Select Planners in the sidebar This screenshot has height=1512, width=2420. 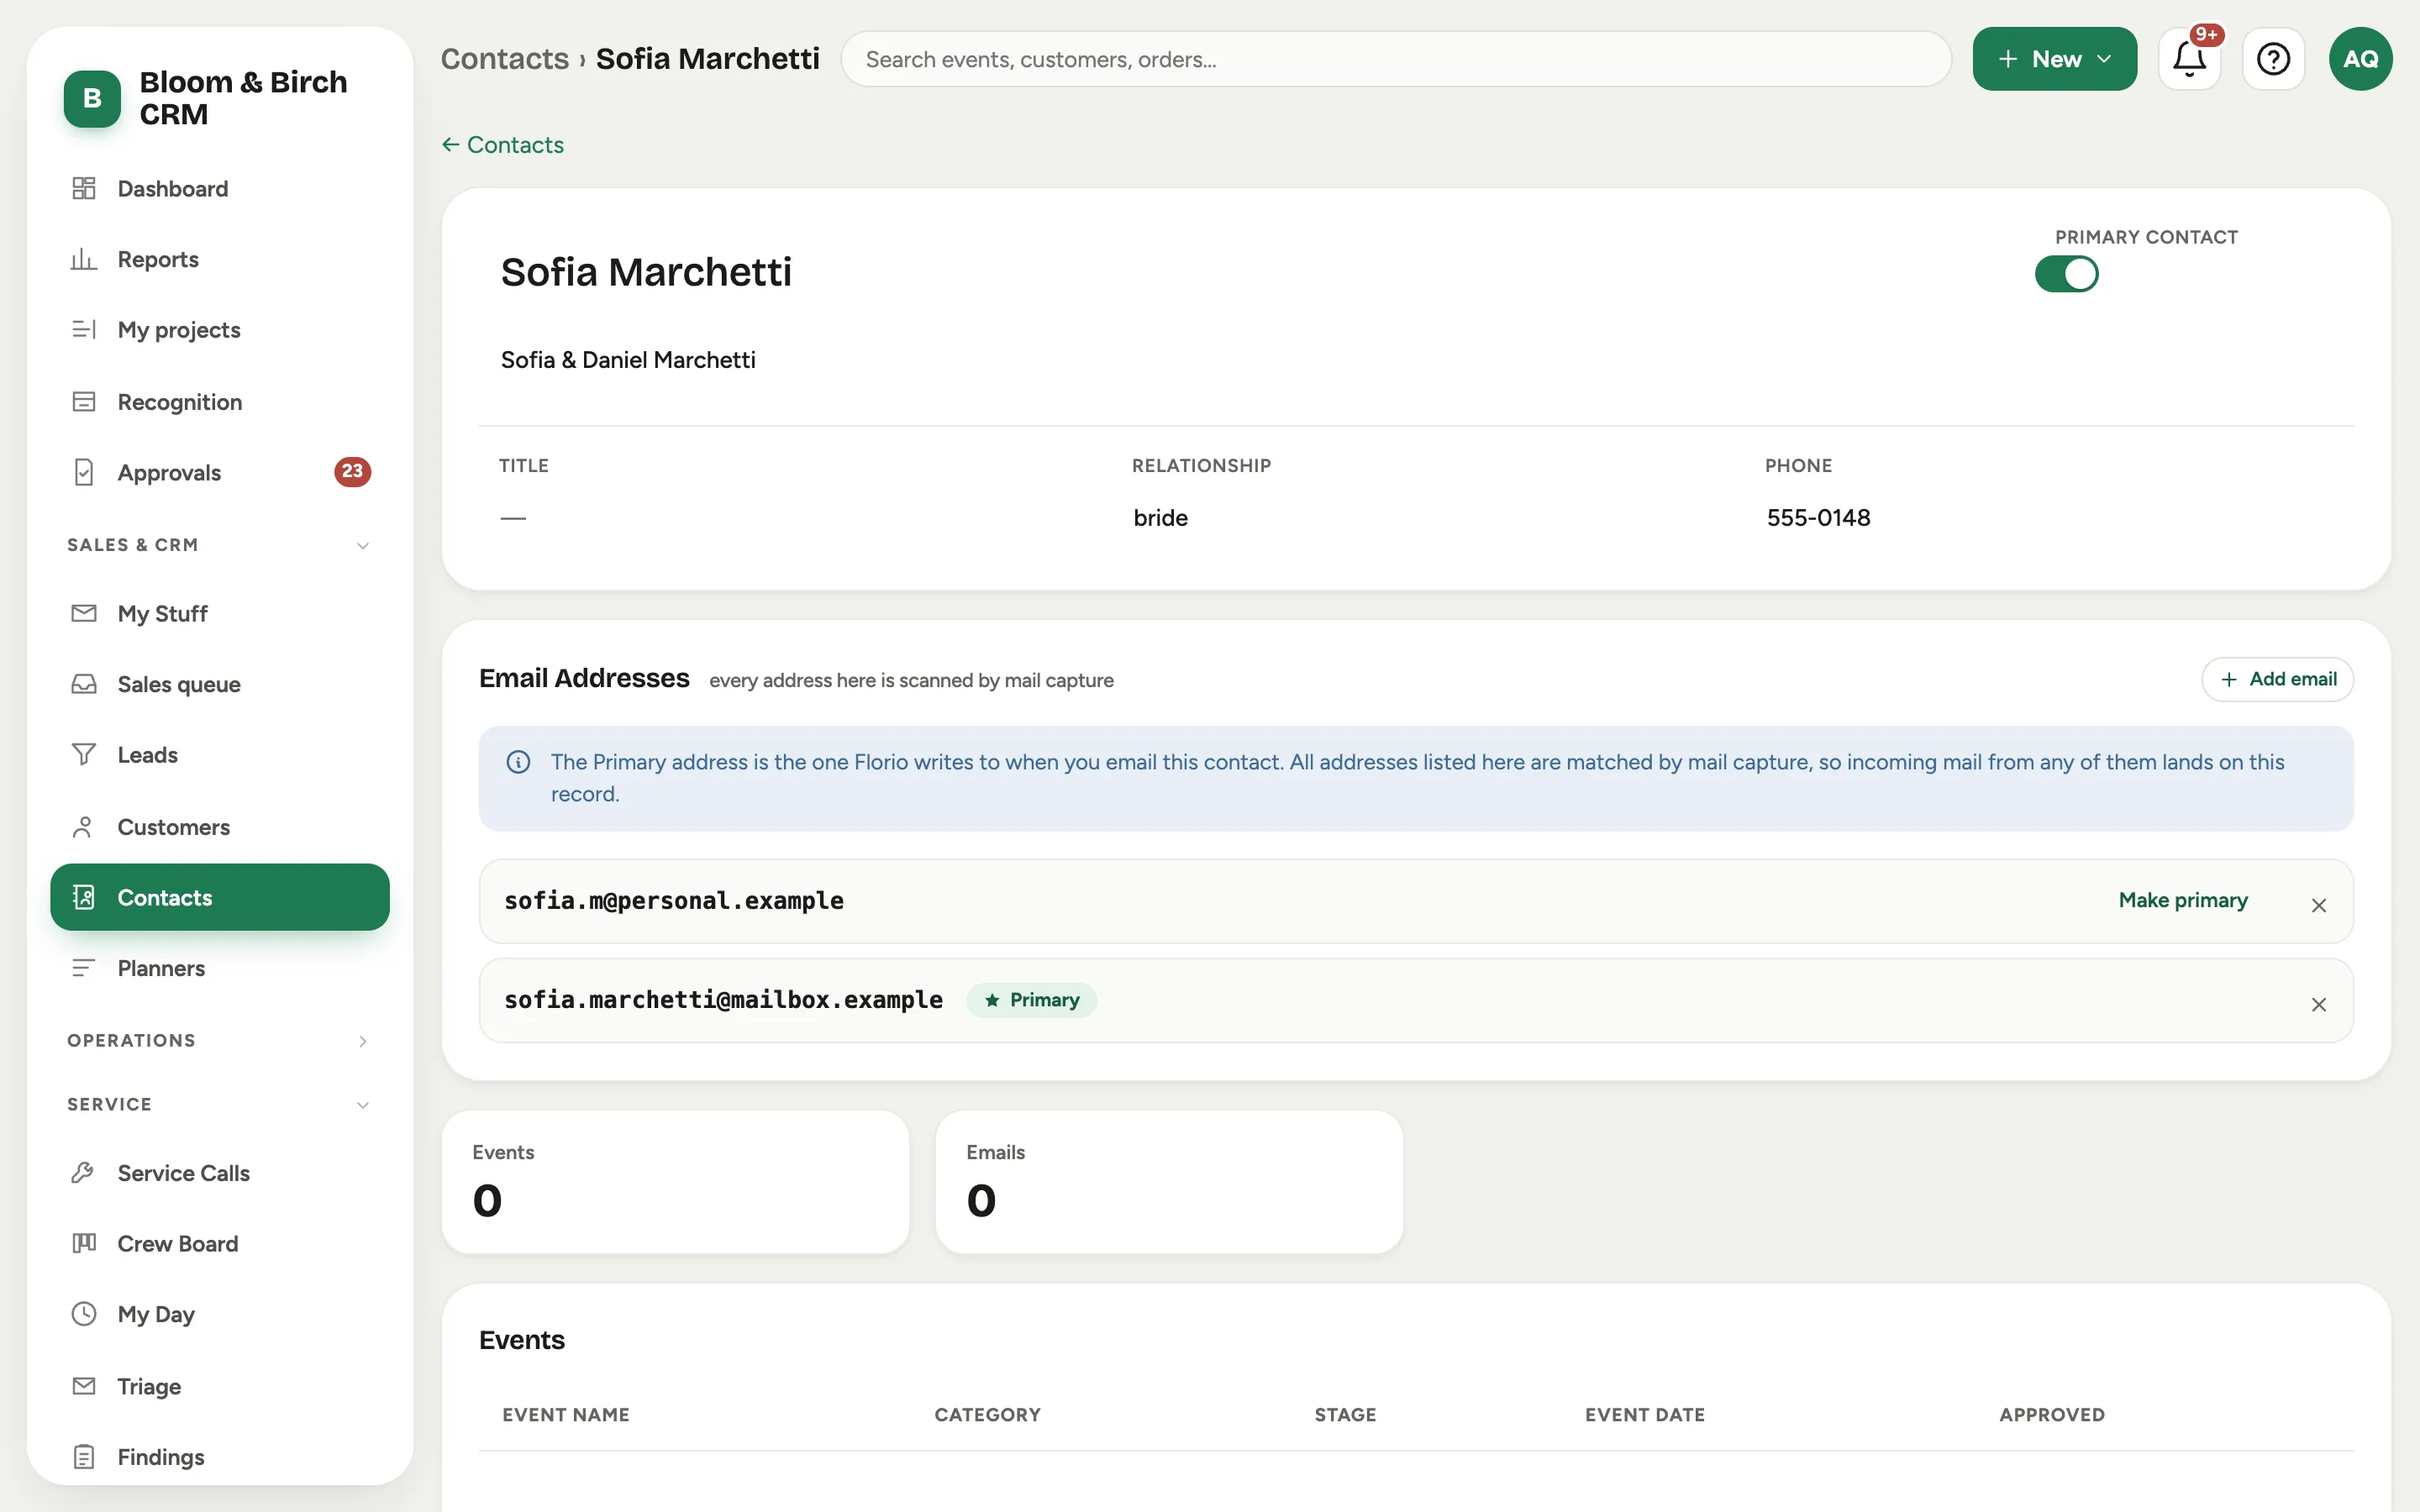(x=219, y=968)
